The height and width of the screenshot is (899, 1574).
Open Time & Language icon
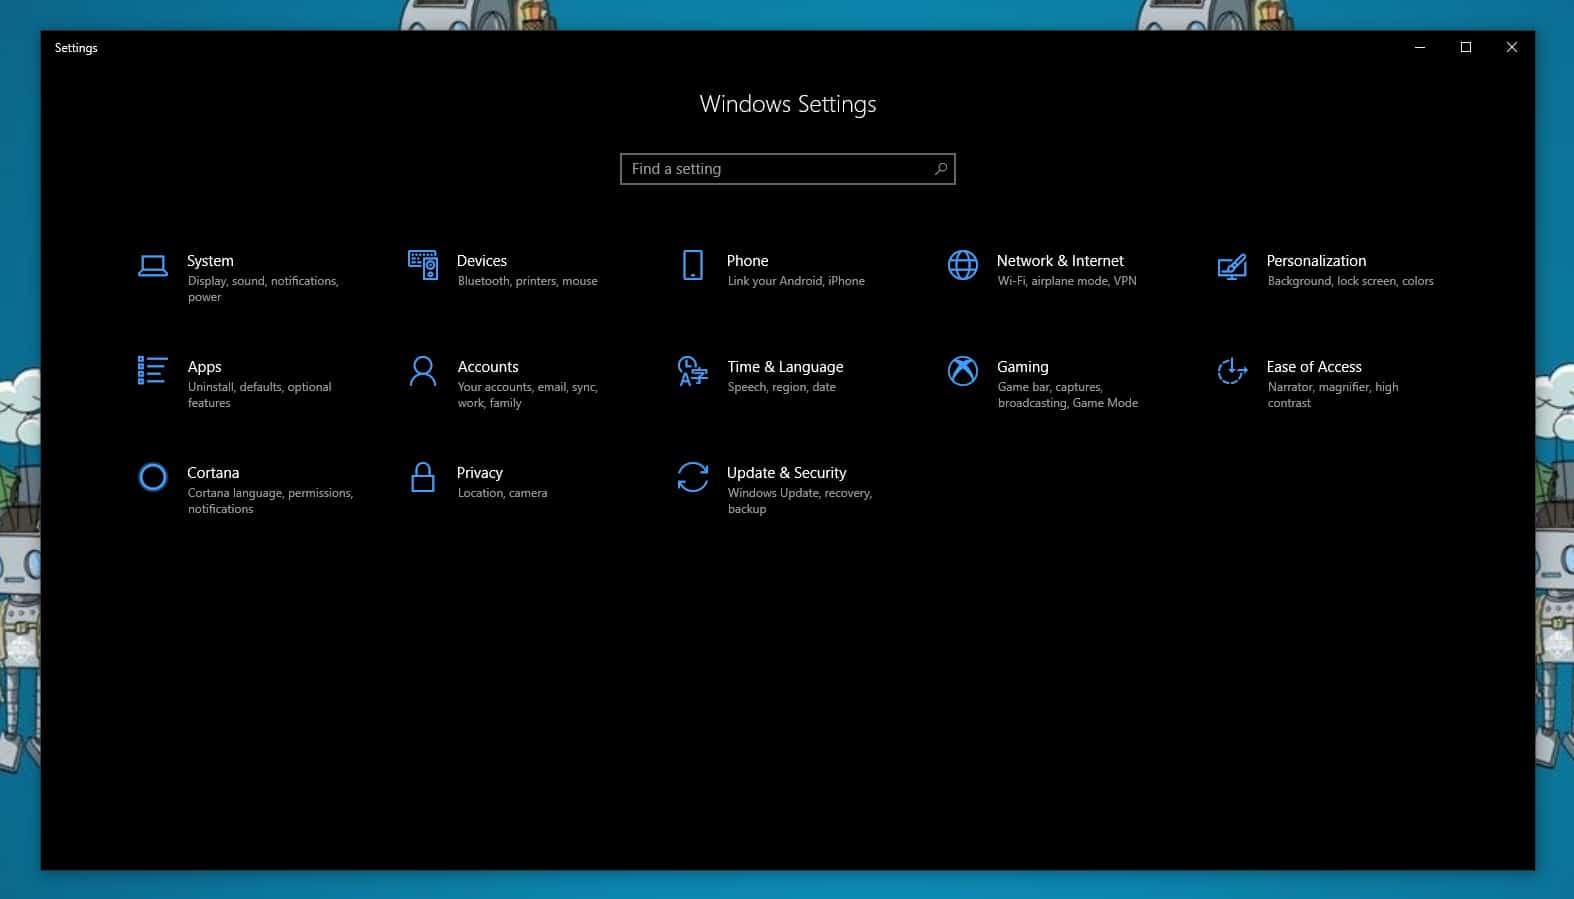click(693, 371)
